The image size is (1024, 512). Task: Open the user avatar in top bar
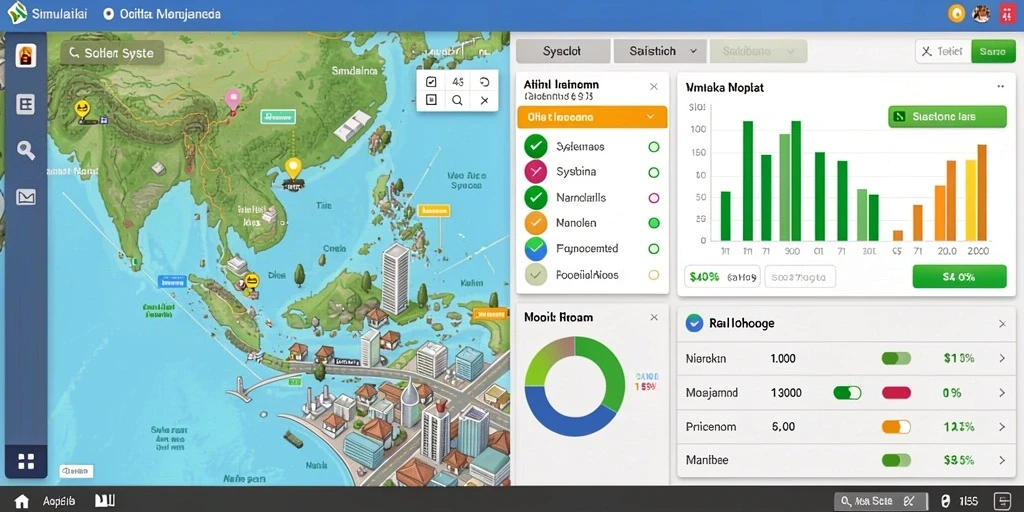click(981, 14)
